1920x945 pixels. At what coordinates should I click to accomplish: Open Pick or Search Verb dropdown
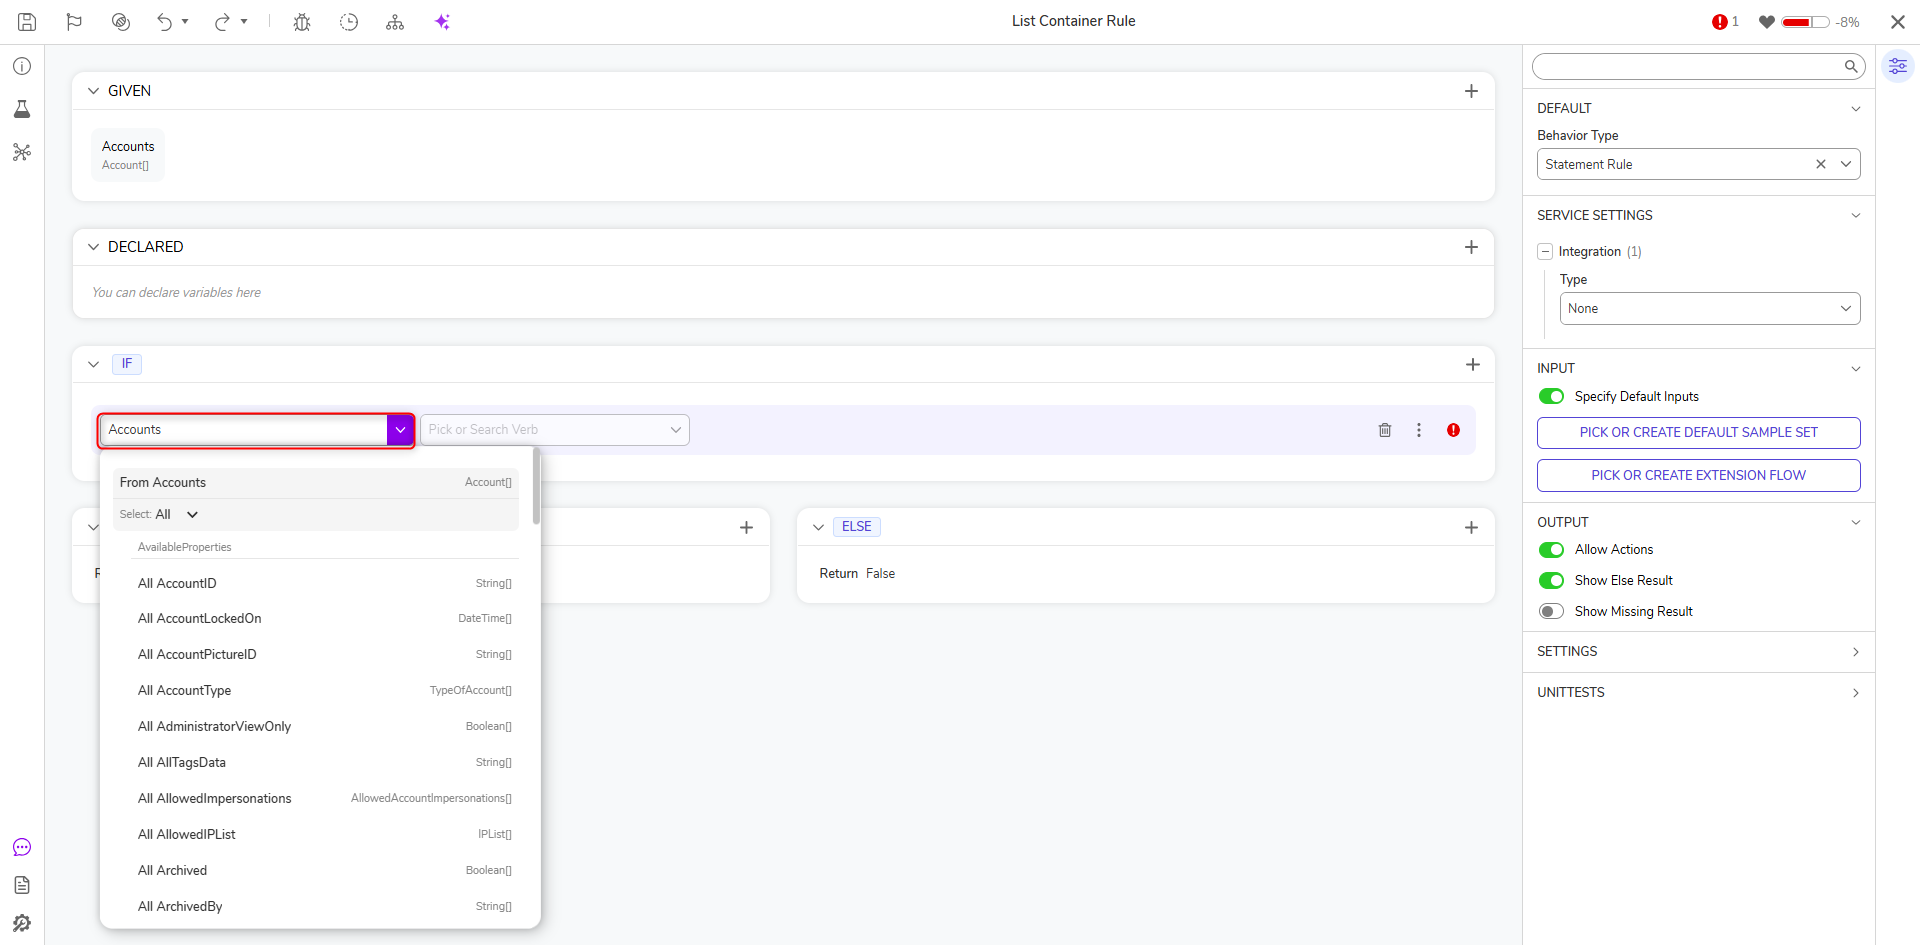pyautogui.click(x=555, y=430)
